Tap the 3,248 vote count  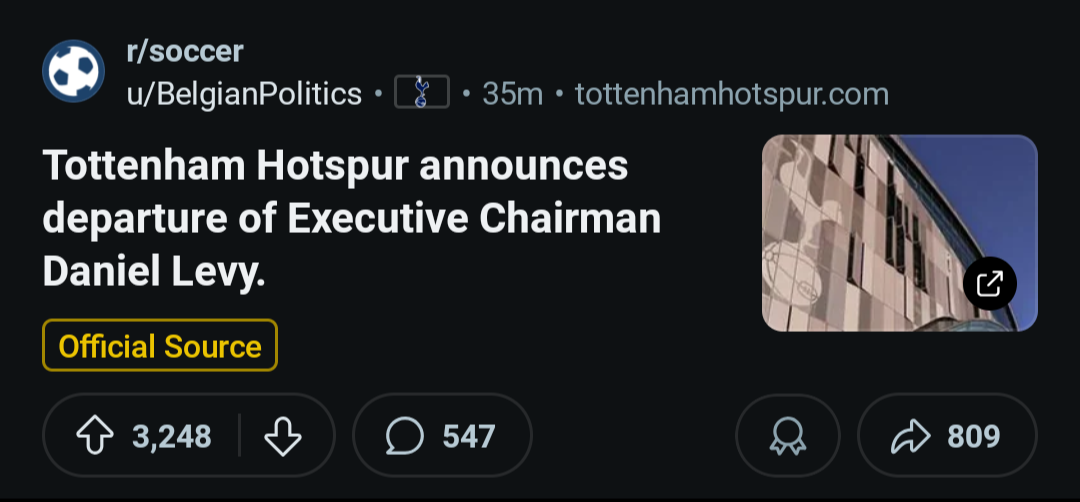point(172,436)
